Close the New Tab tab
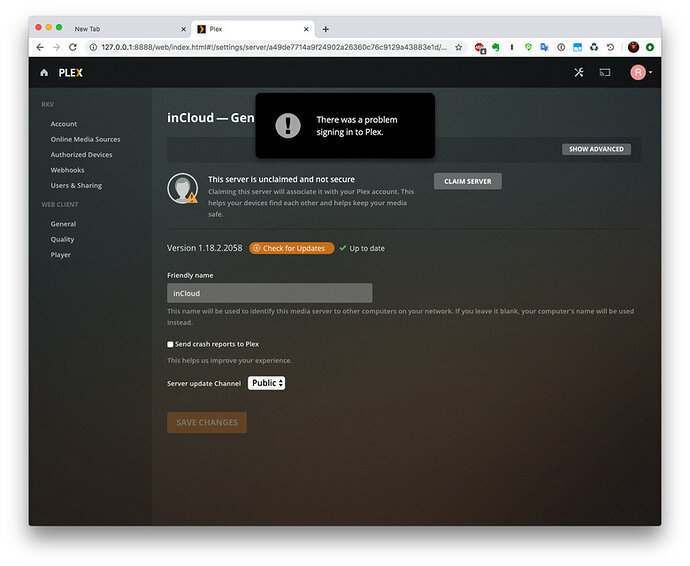 point(184,29)
